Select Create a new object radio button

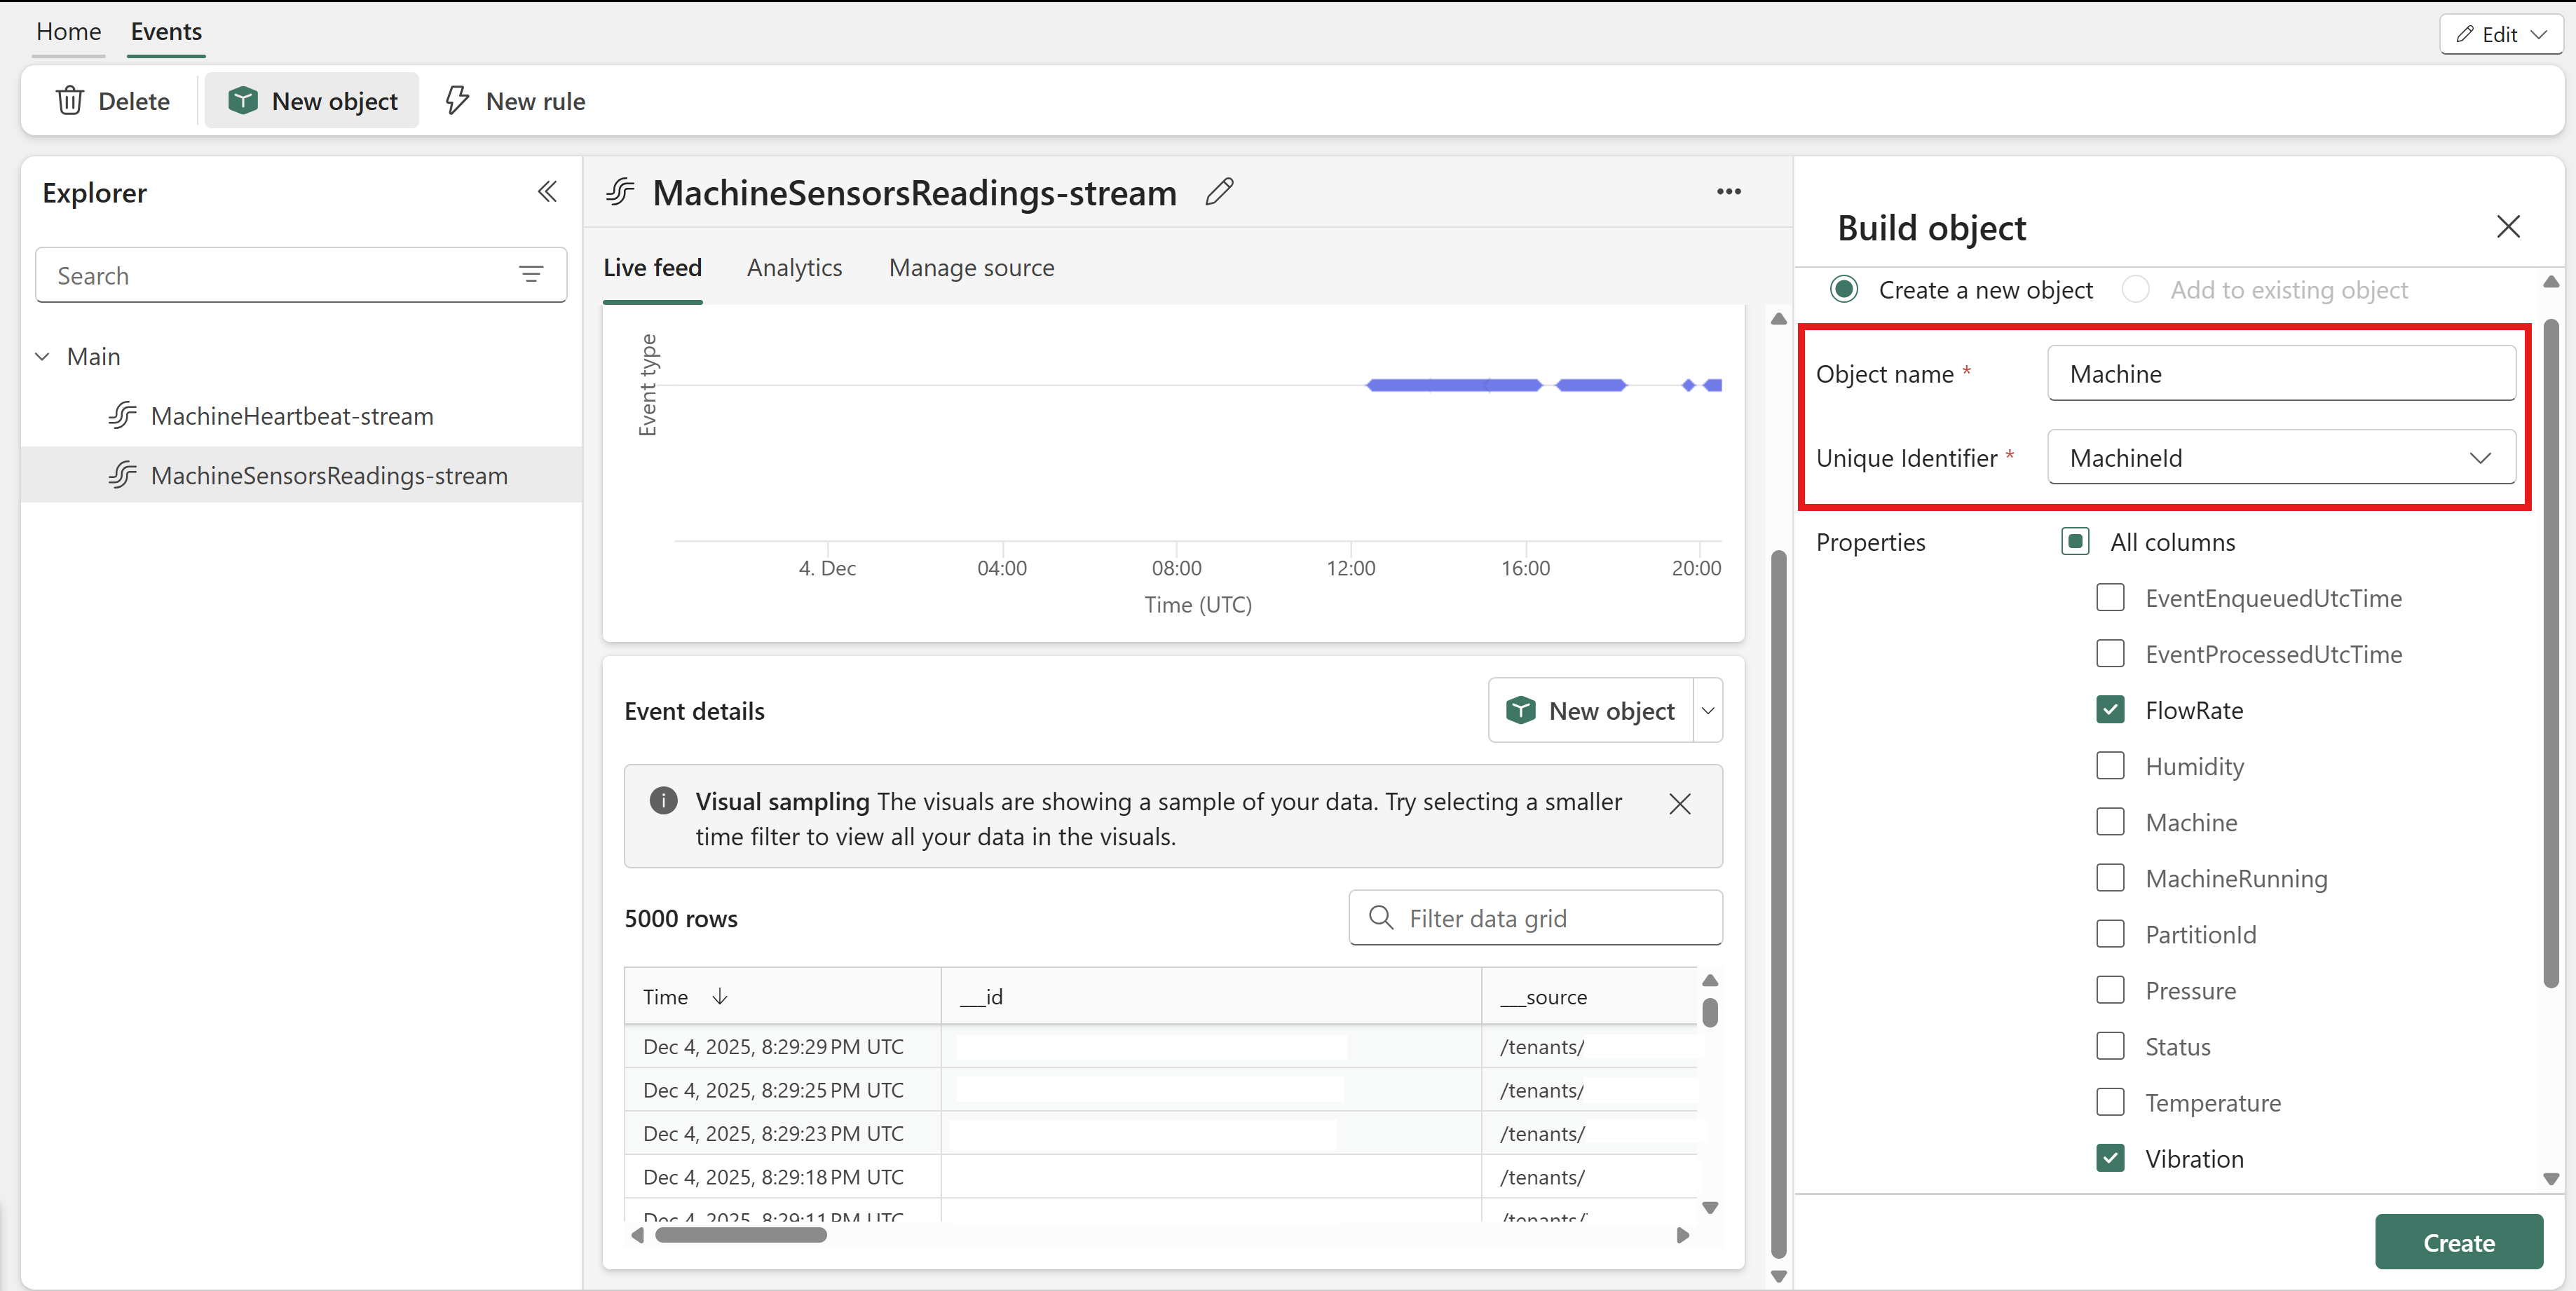(1844, 290)
